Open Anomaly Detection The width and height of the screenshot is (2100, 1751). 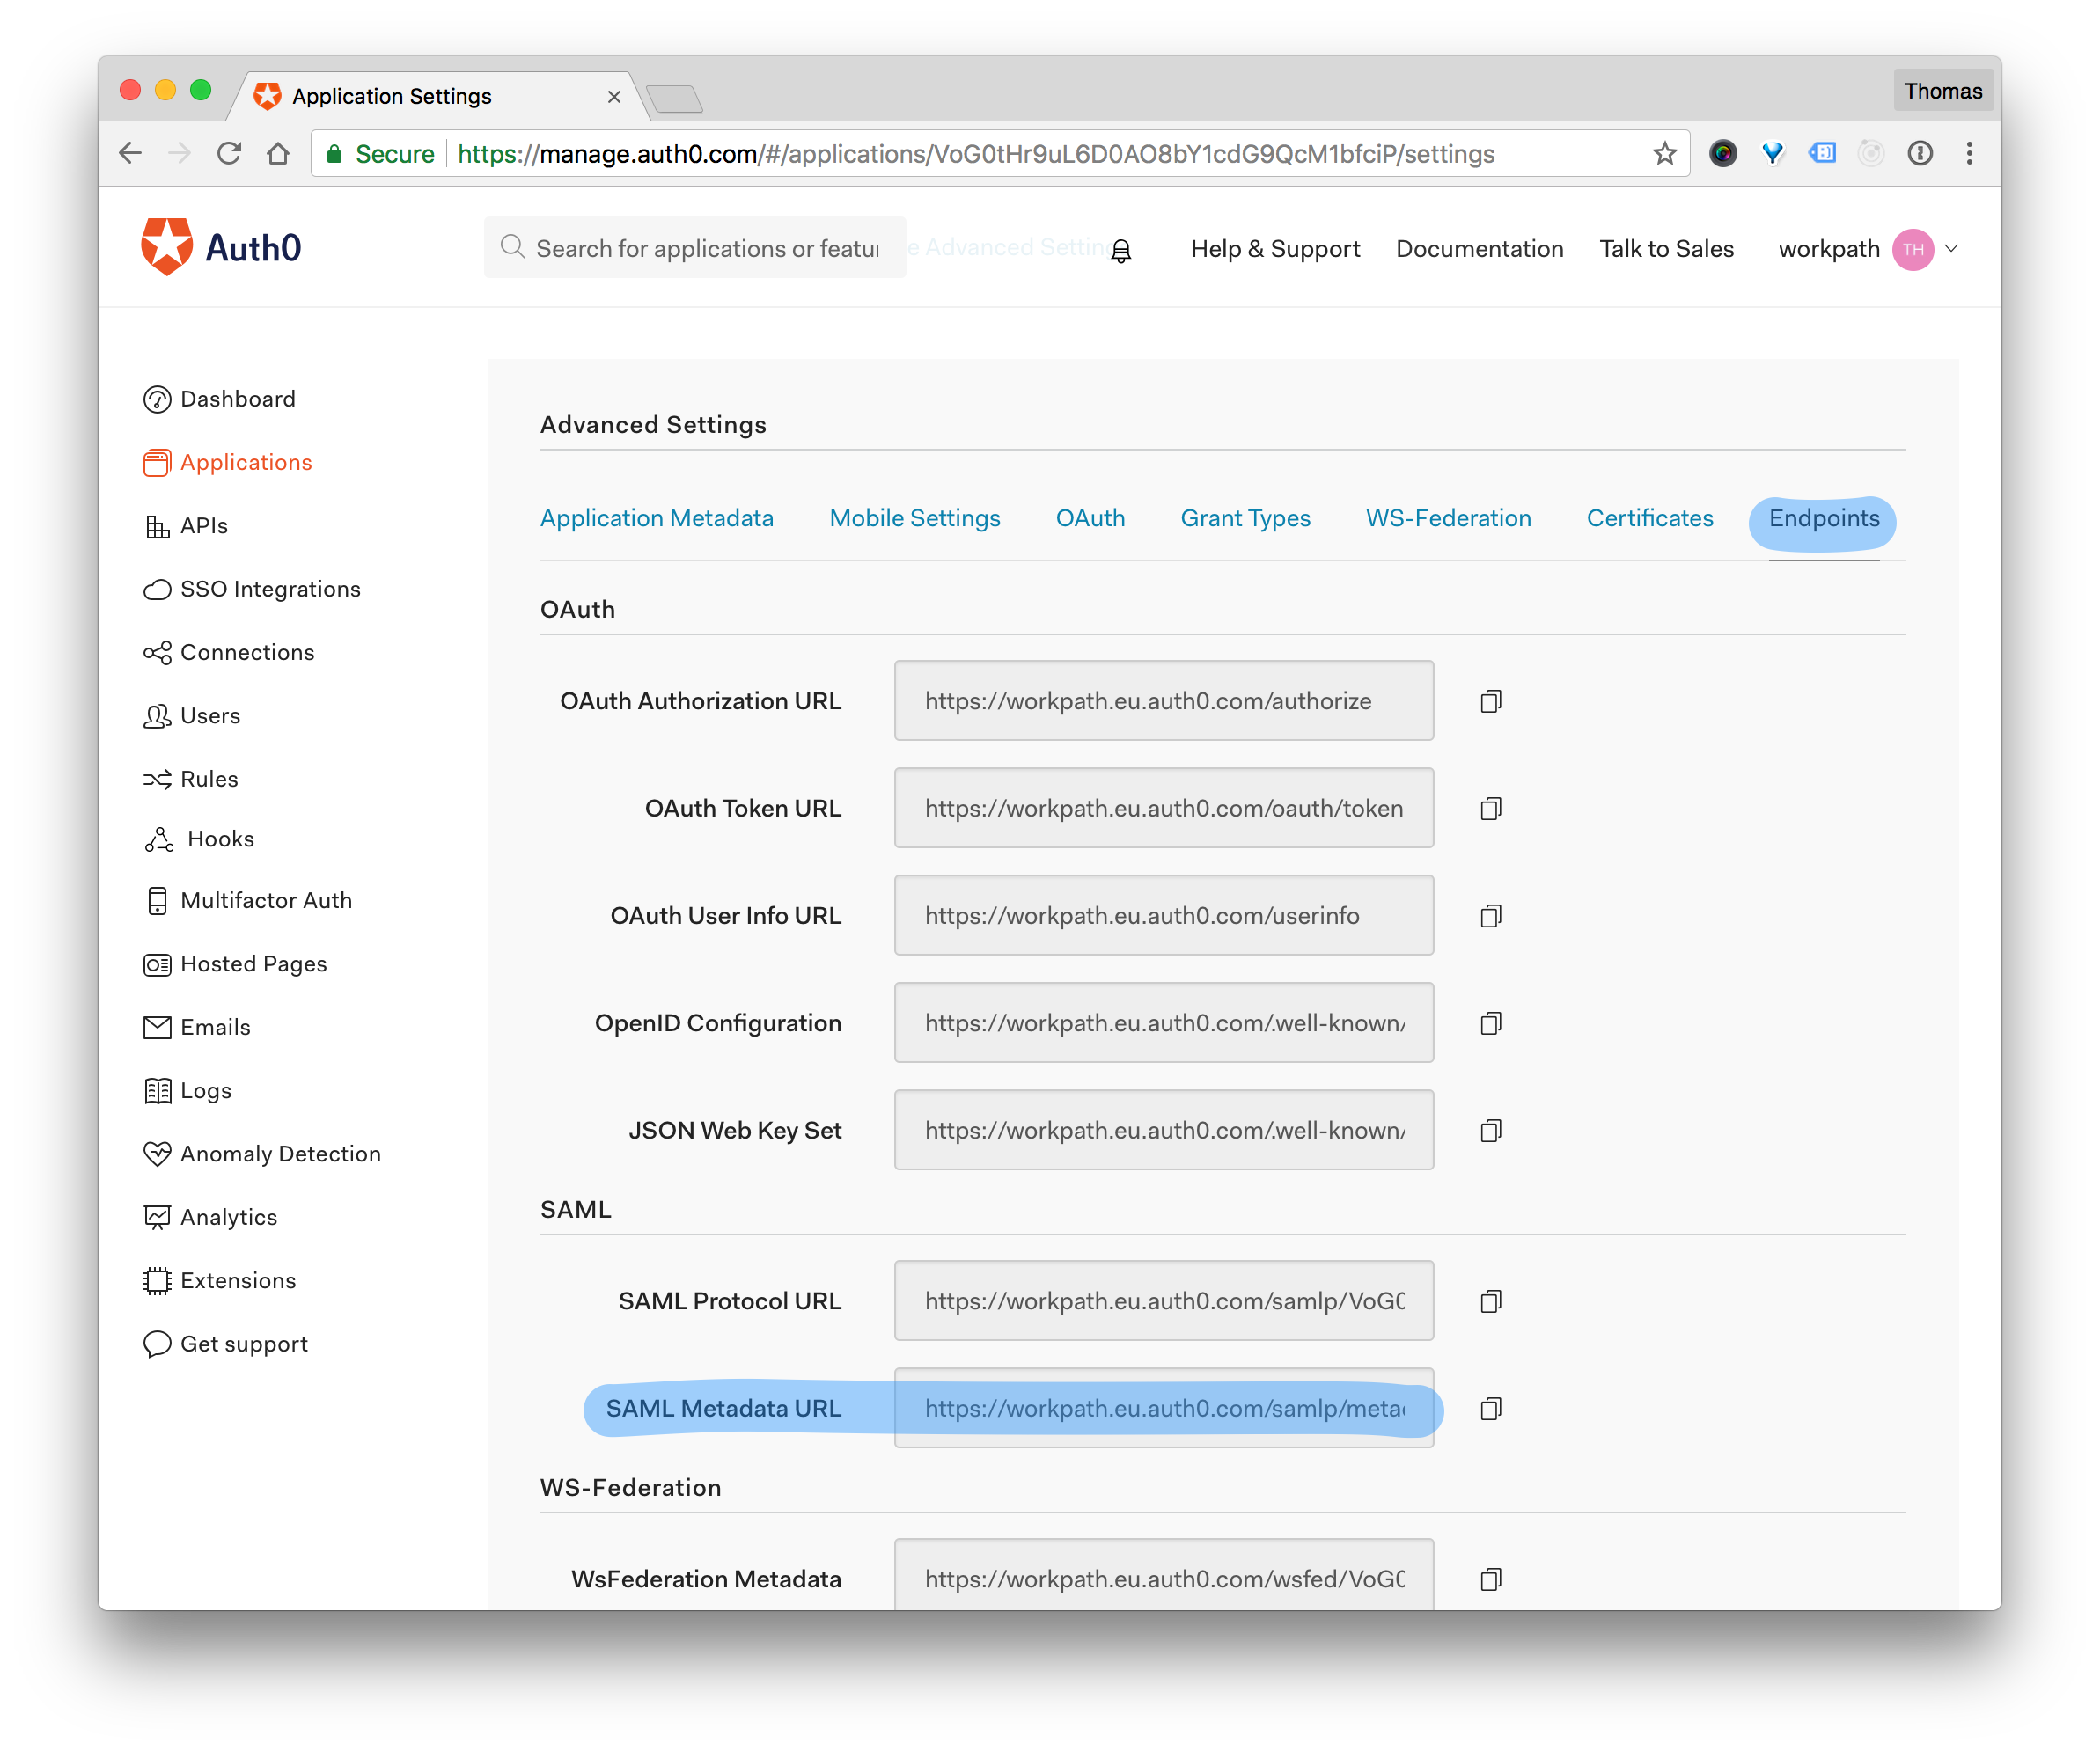click(263, 1154)
